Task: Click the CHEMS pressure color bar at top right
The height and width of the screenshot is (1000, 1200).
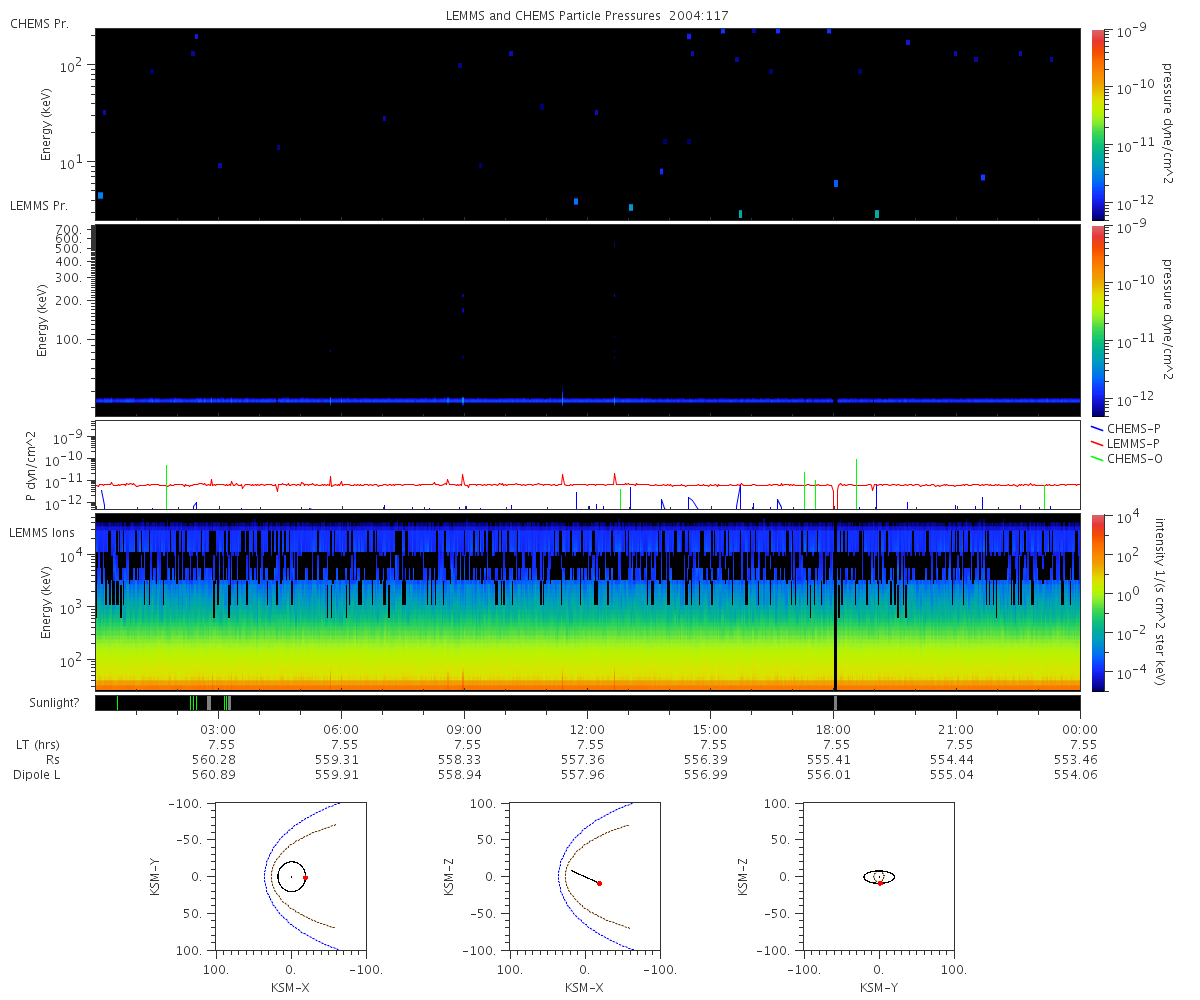Action: coord(1098,123)
